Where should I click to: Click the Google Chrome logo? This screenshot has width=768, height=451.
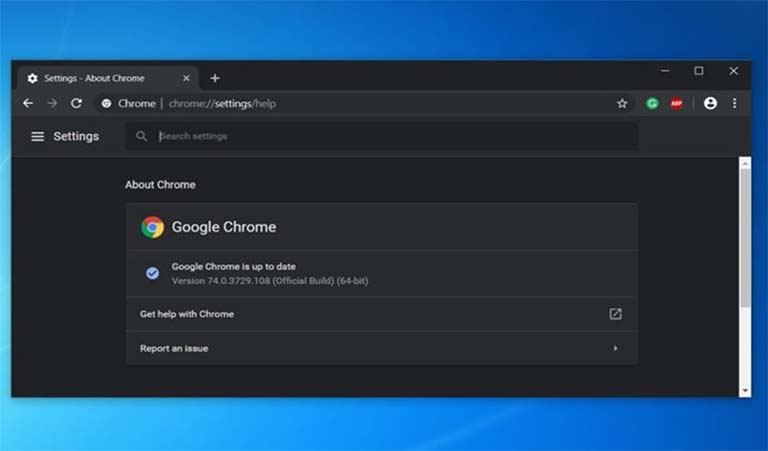pyautogui.click(x=152, y=227)
